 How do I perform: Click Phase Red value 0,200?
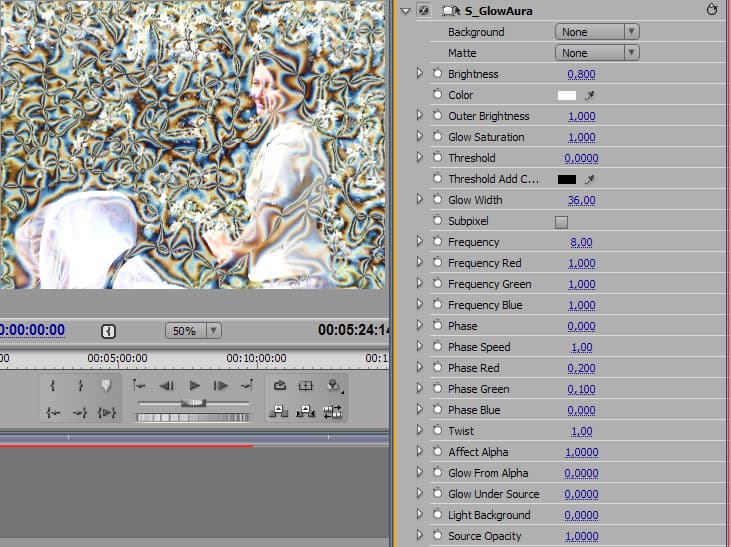(x=581, y=368)
